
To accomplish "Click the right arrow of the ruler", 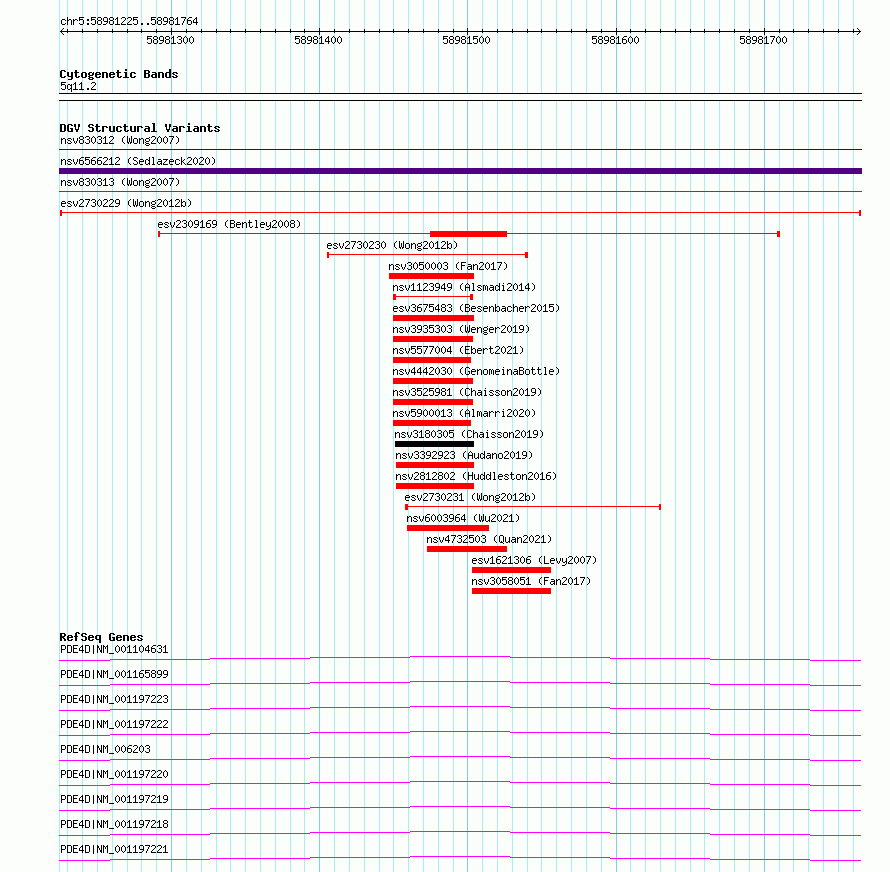I will [858, 31].
